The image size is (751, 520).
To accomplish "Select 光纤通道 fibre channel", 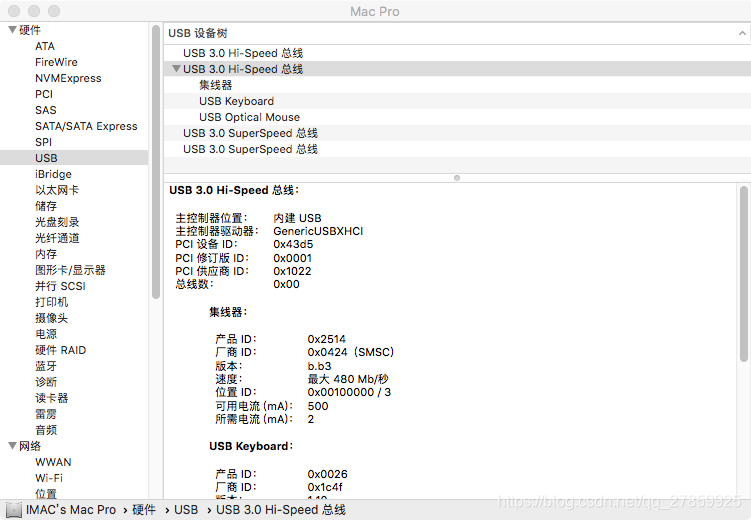I will pyautogui.click(x=57, y=238).
